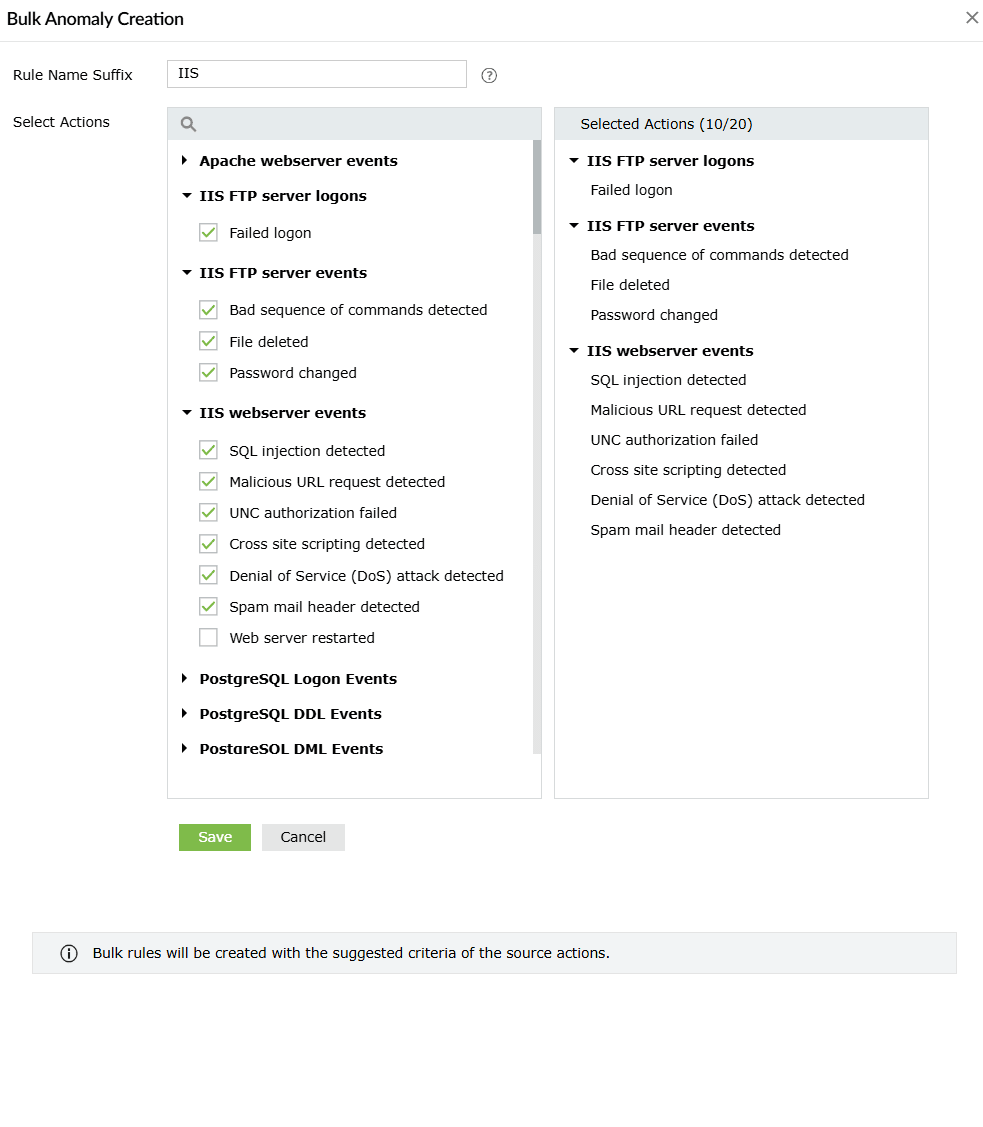Screen dimensions: 983x1127
Task: Select File deleted in Selected Actions panel
Action: (x=630, y=285)
